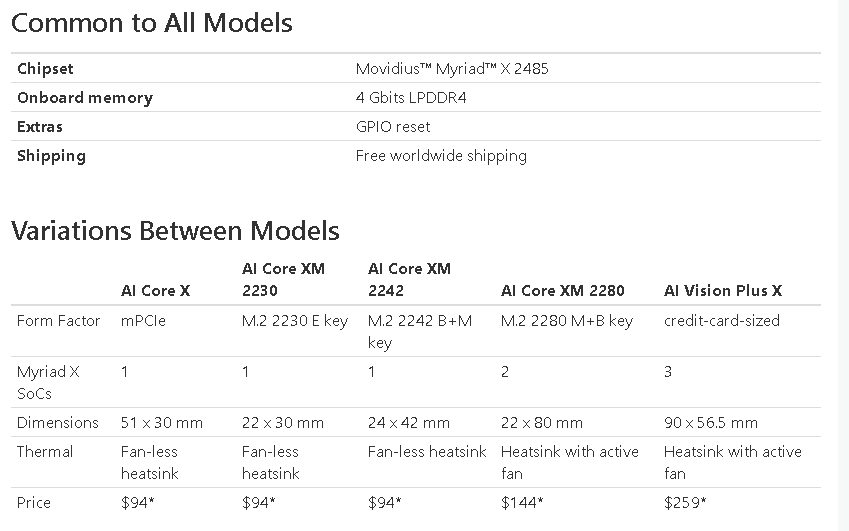
Task: Click the '$259*' price cell
Action: coord(685,503)
